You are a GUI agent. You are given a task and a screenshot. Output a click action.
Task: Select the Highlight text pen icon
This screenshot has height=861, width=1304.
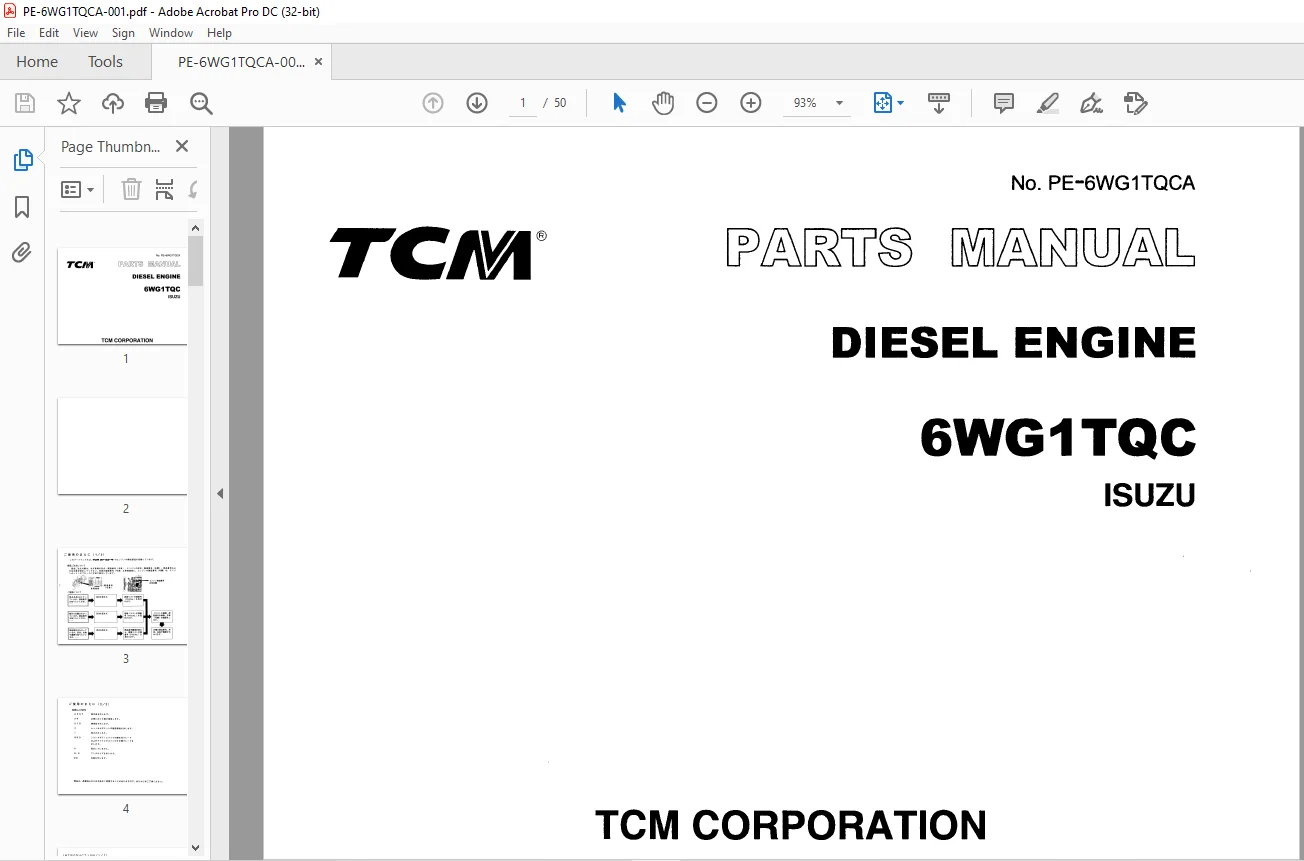coord(1048,103)
